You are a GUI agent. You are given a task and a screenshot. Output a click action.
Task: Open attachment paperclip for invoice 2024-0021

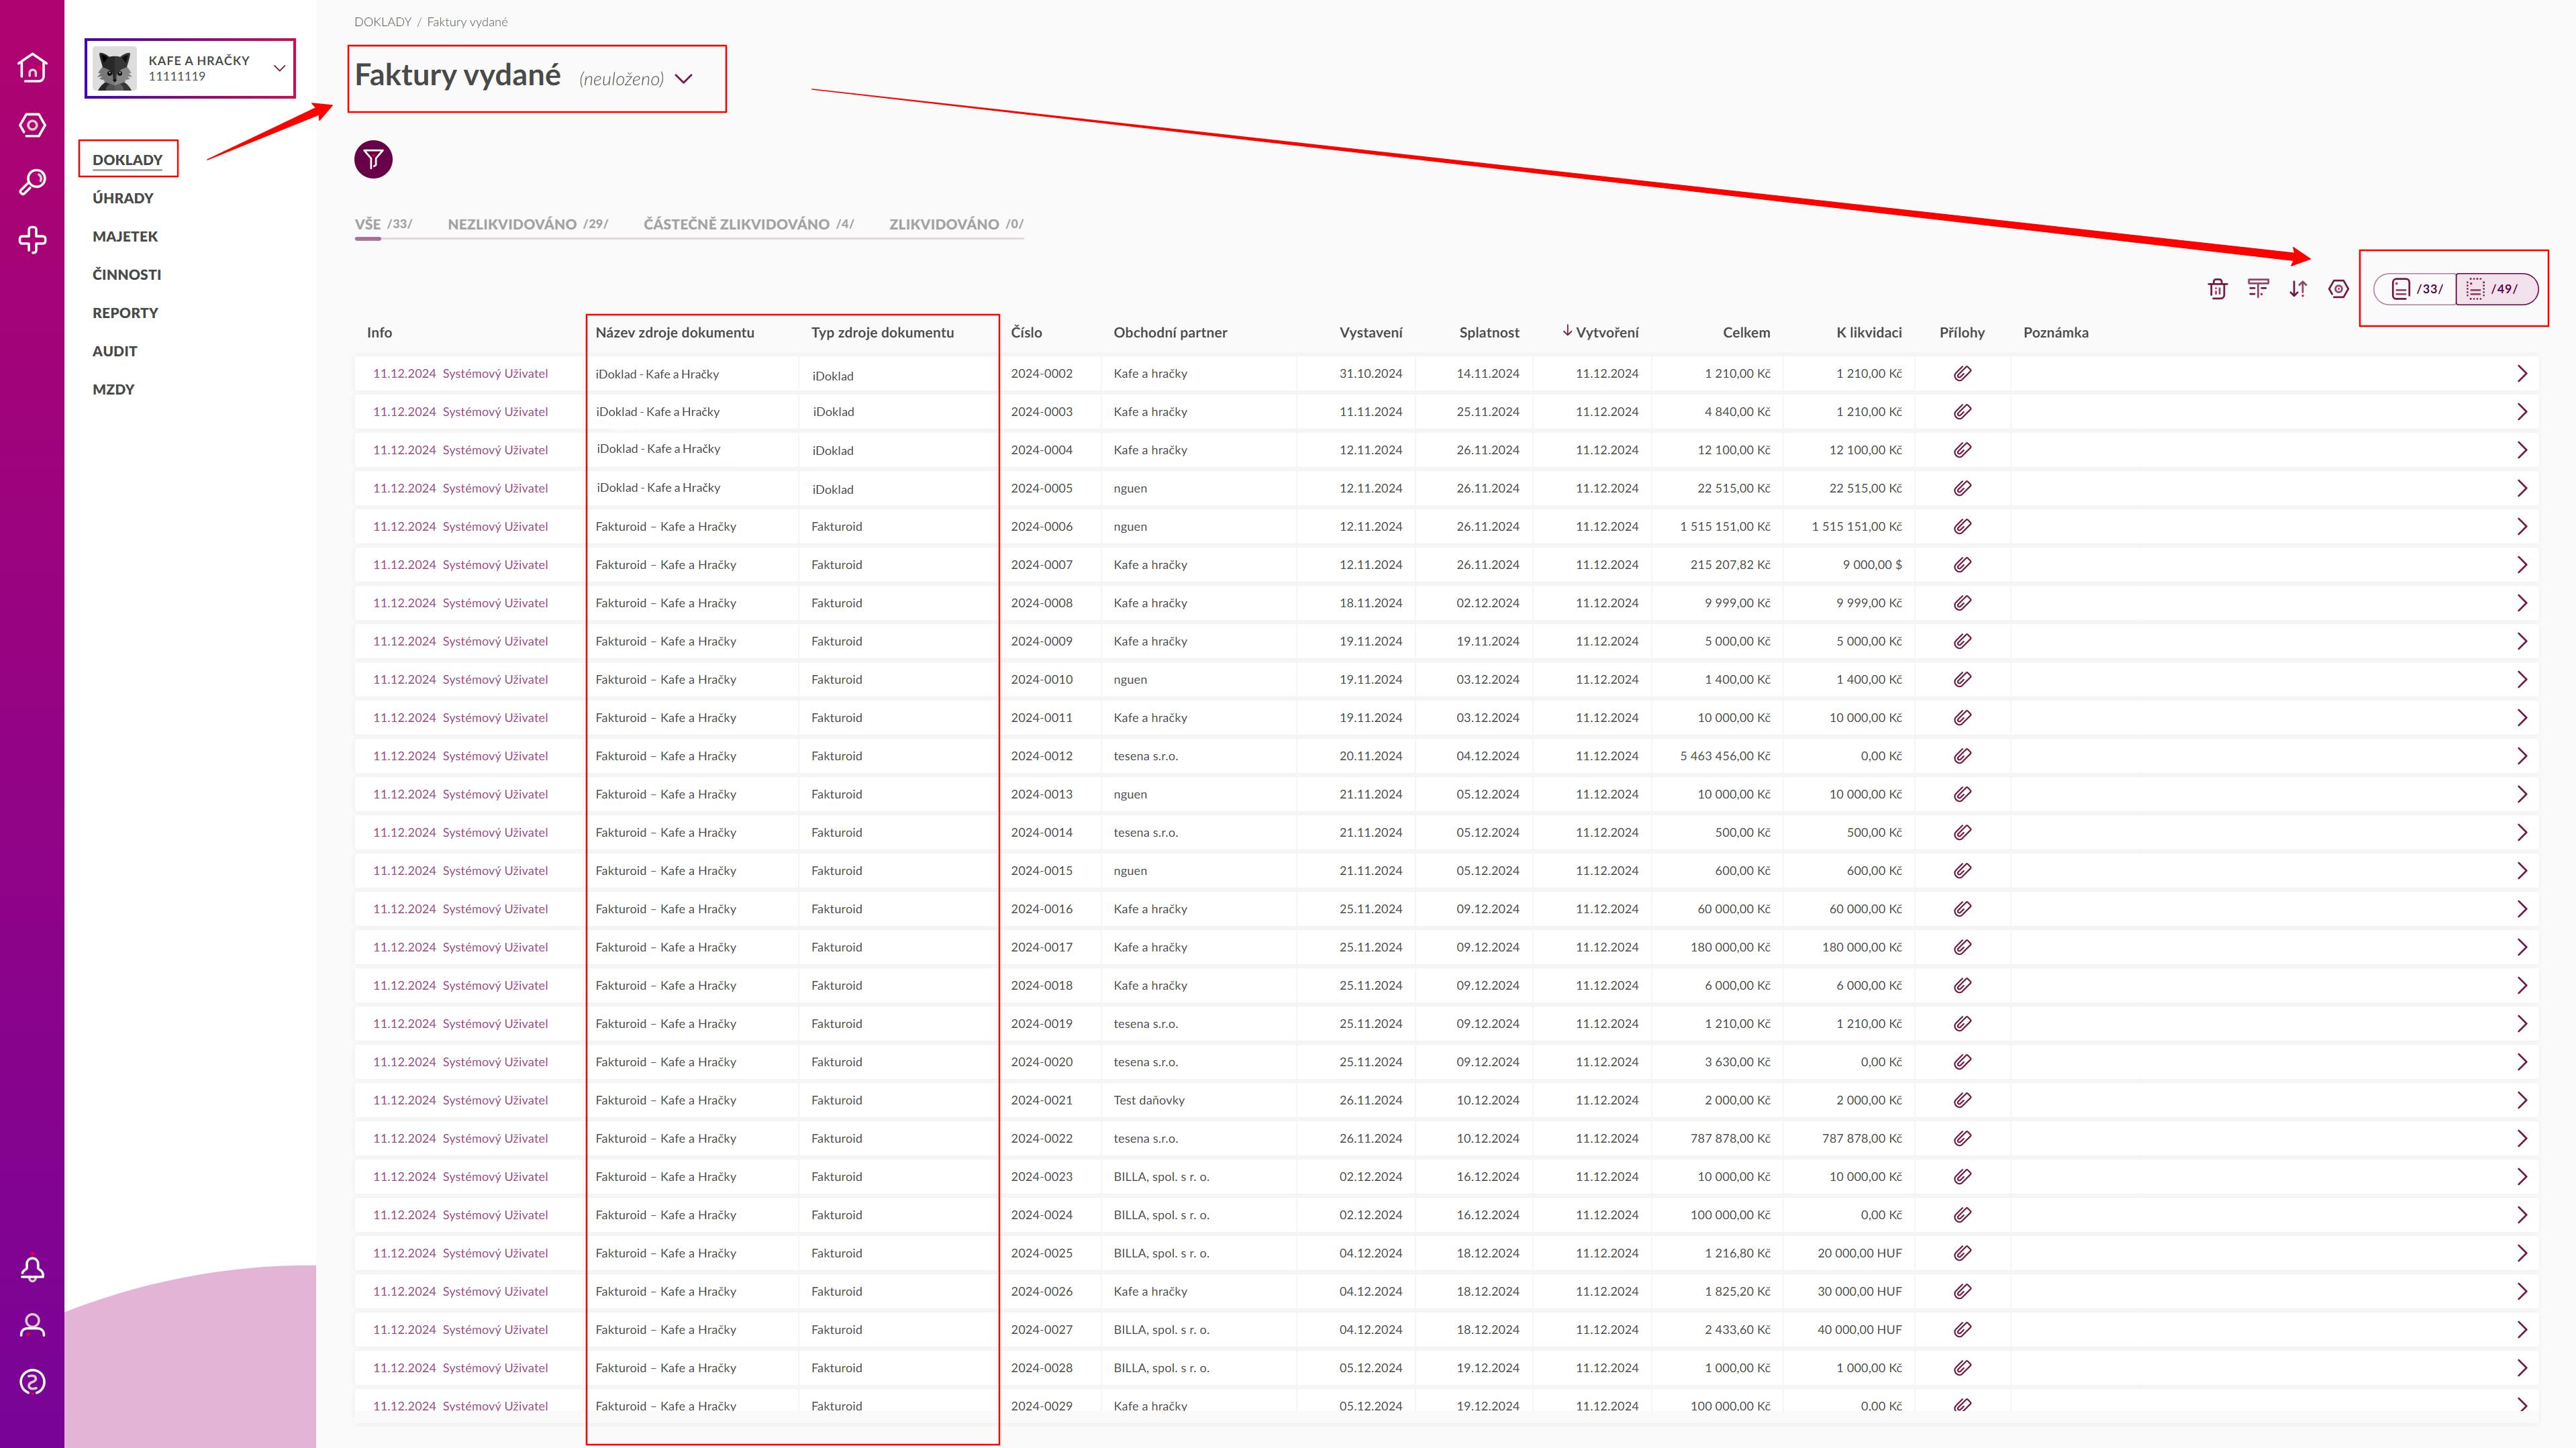point(1962,1100)
